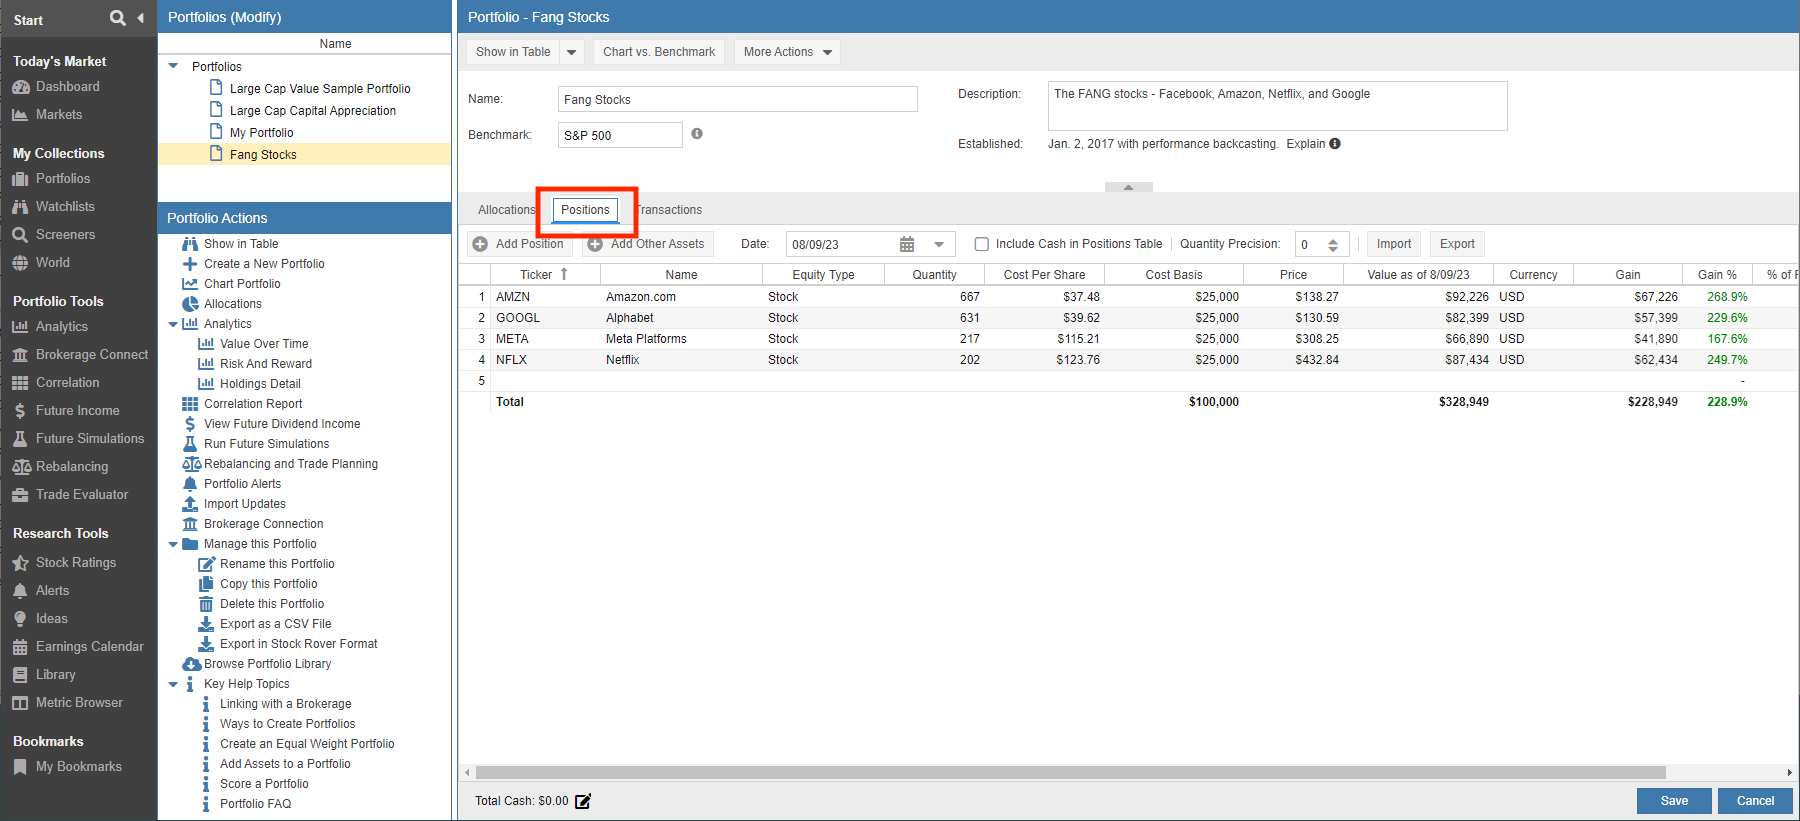Image resolution: width=1800 pixels, height=821 pixels.
Task: Click the Add Position button
Action: pos(519,244)
